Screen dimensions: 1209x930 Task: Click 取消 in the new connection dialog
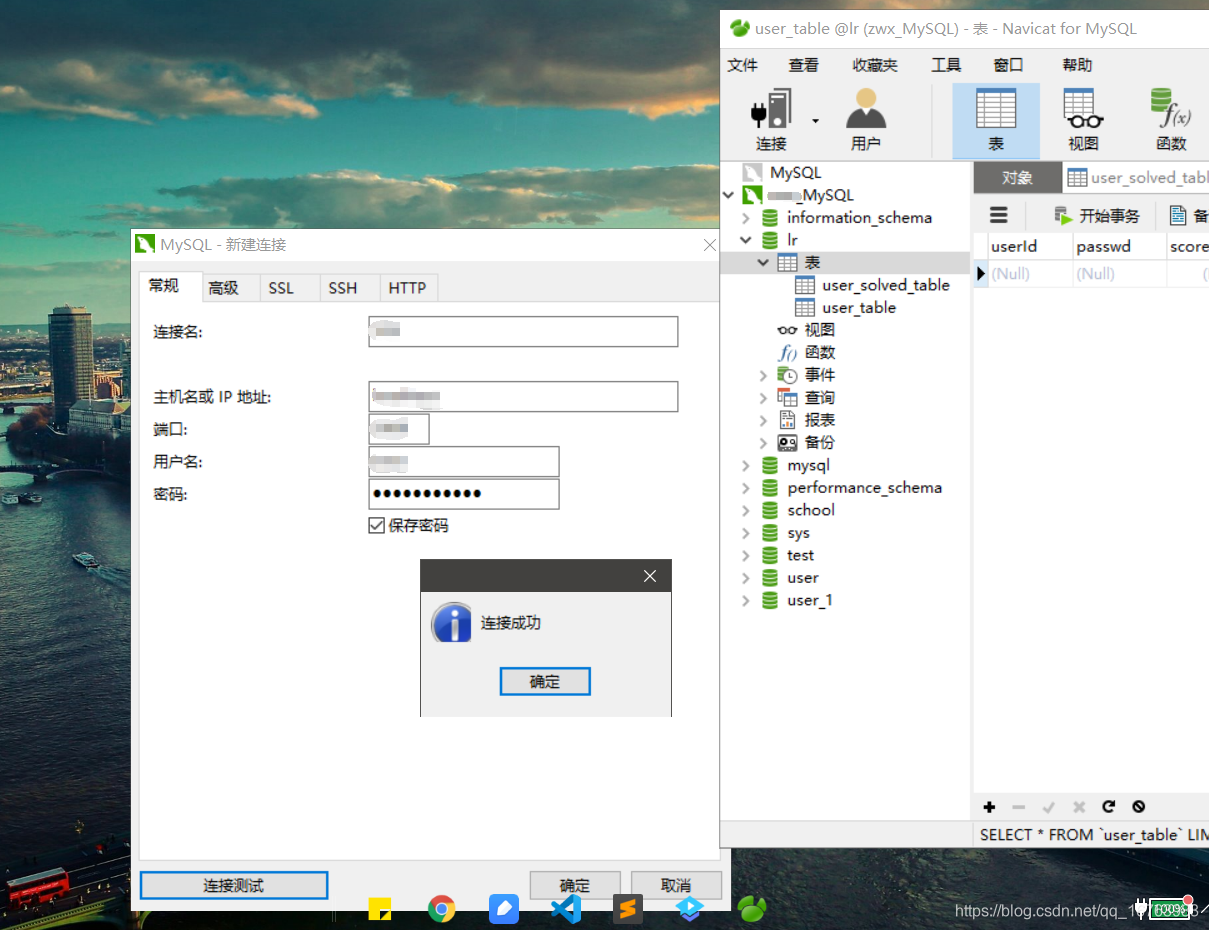(676, 885)
